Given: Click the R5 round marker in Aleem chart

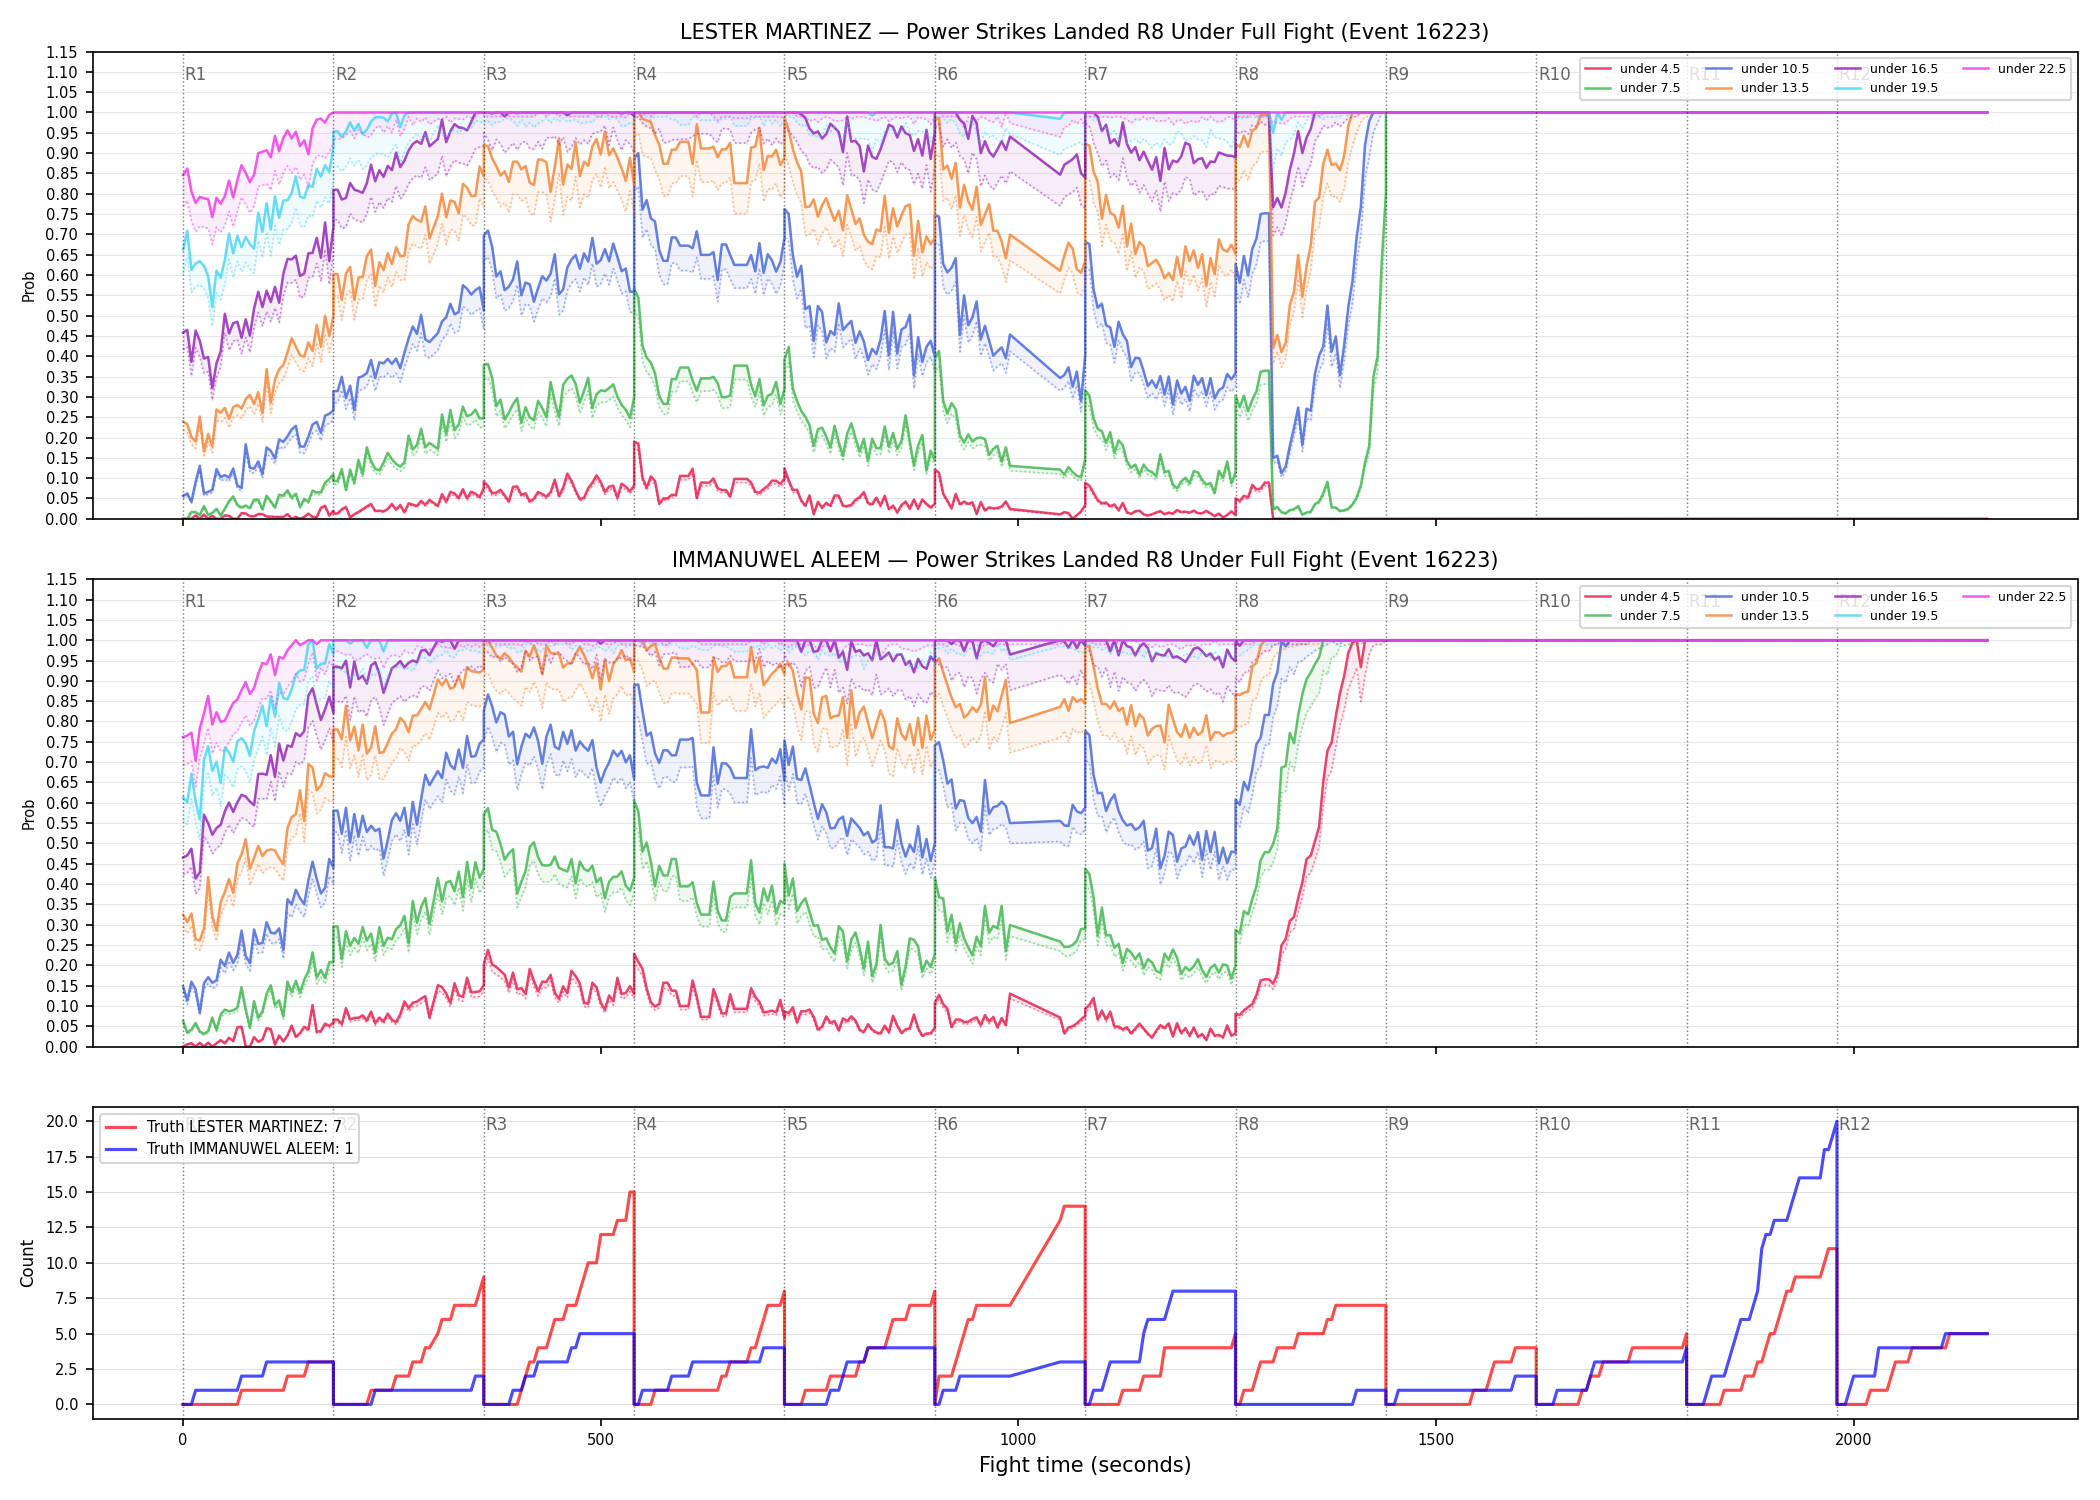Looking at the screenshot, I should point(797,601).
